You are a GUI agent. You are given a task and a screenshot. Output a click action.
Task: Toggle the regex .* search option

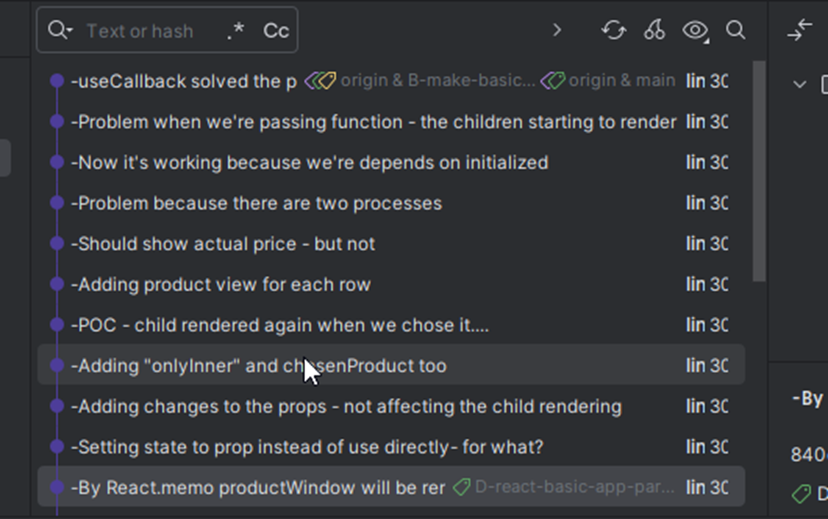[236, 31]
